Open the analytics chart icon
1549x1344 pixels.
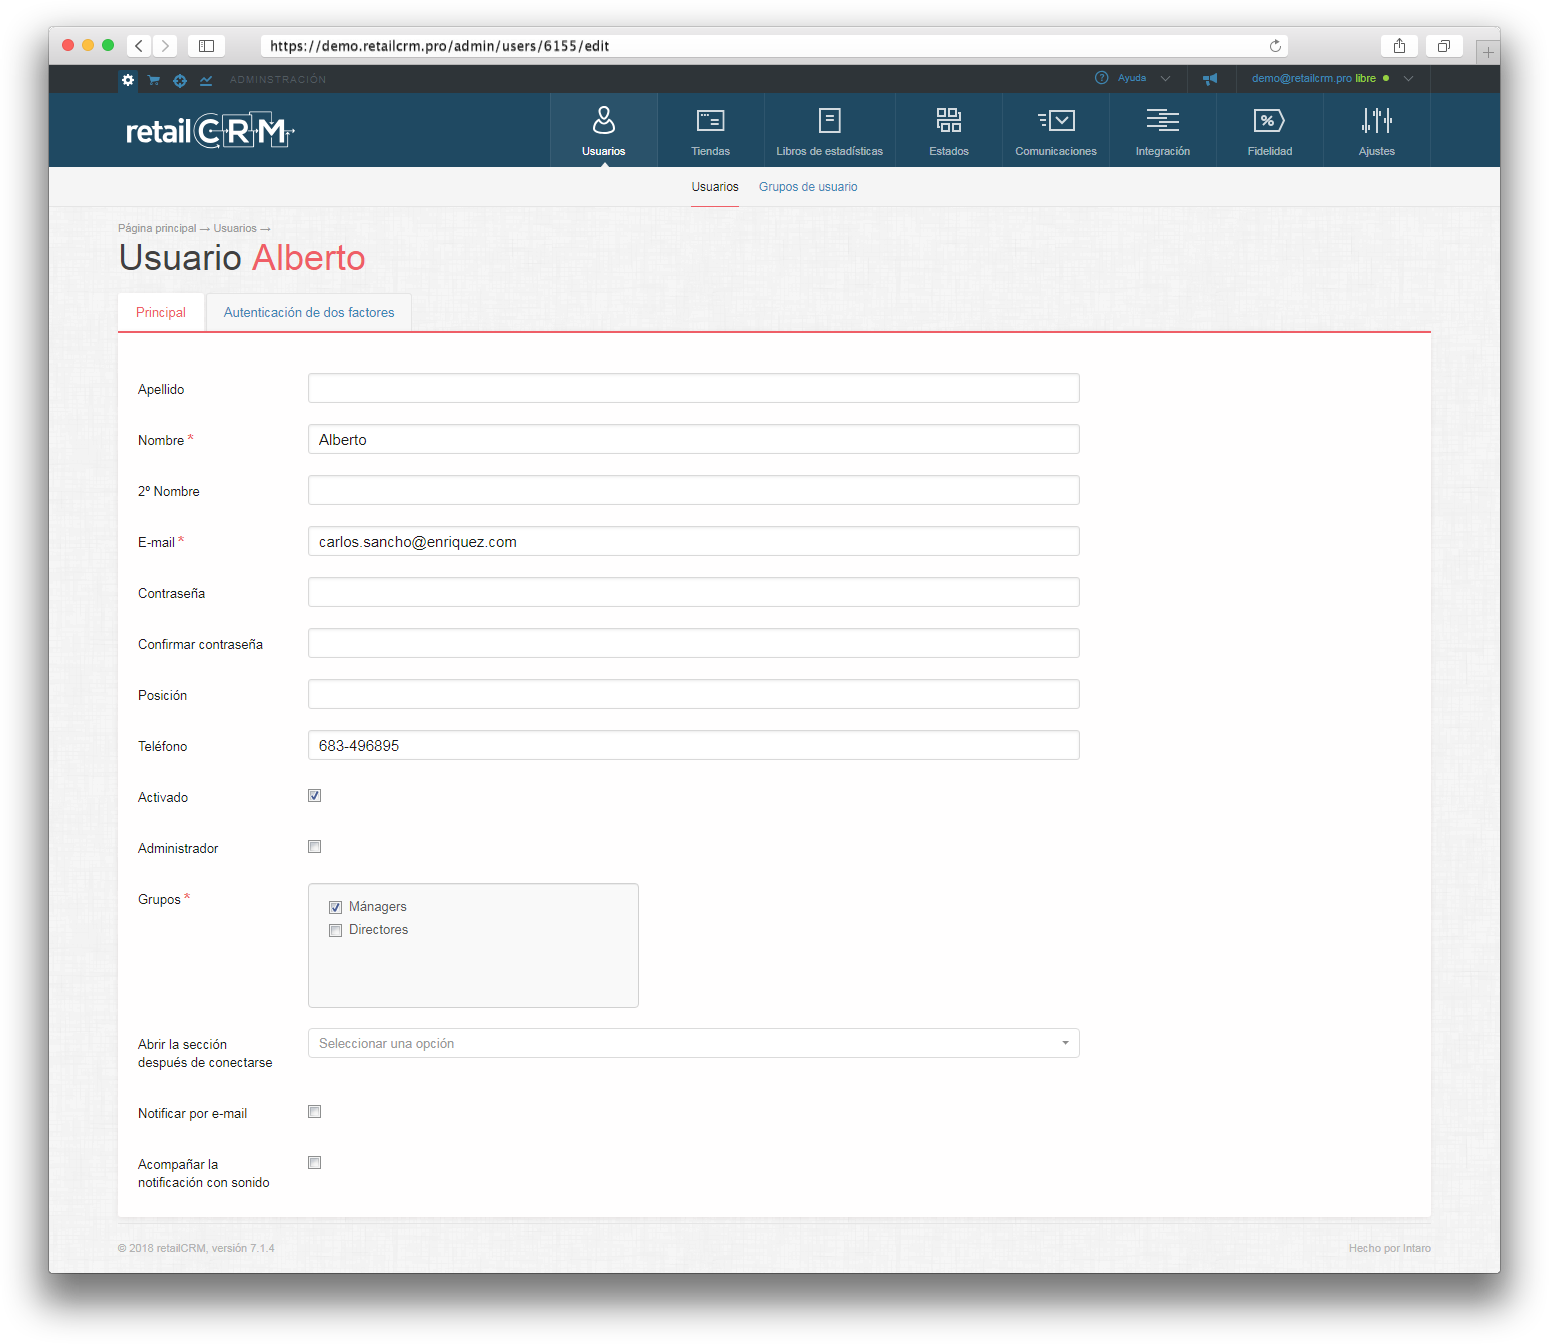(206, 80)
